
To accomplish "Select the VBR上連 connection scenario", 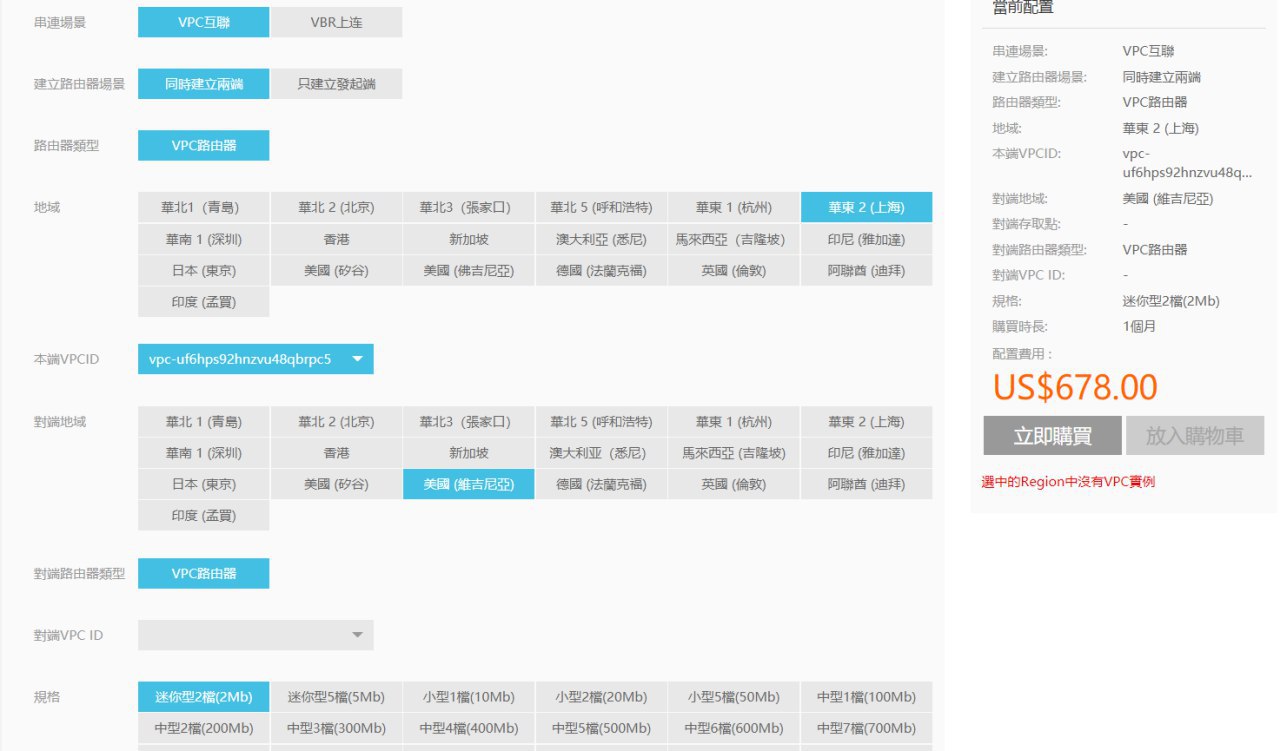I will click(336, 22).
